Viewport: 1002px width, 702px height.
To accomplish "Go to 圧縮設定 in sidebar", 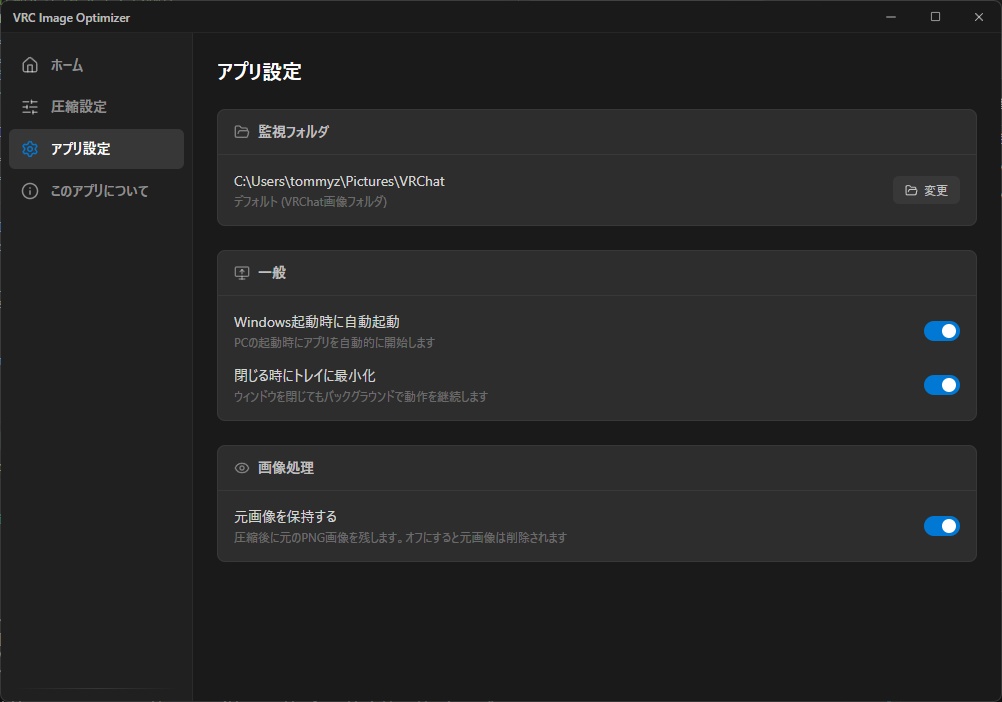I will pyautogui.click(x=96, y=107).
